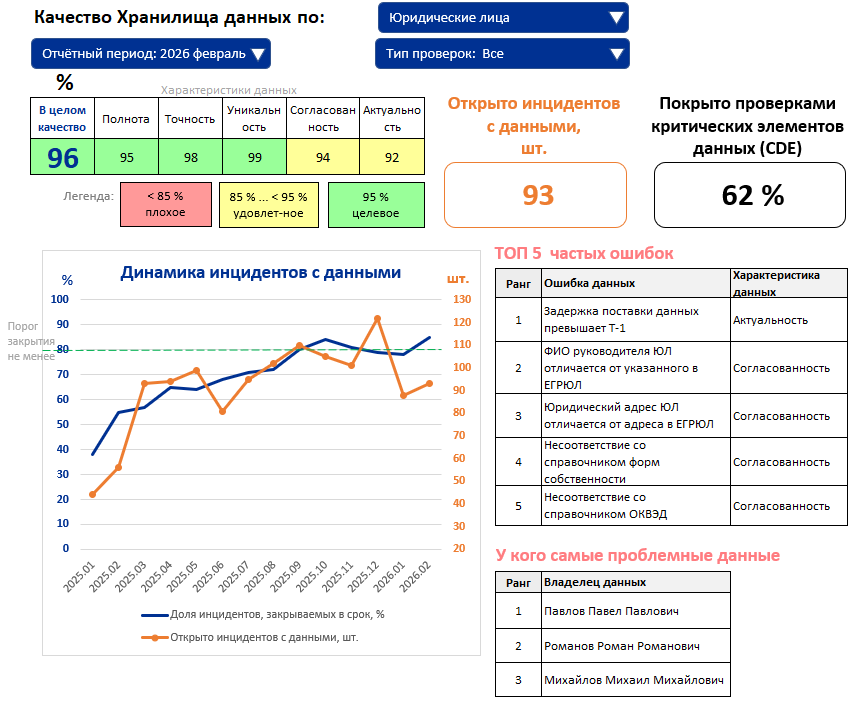Screen dimensions: 867x707
Task: Open the Тип проверок: Все dropdown
Action: (502, 54)
